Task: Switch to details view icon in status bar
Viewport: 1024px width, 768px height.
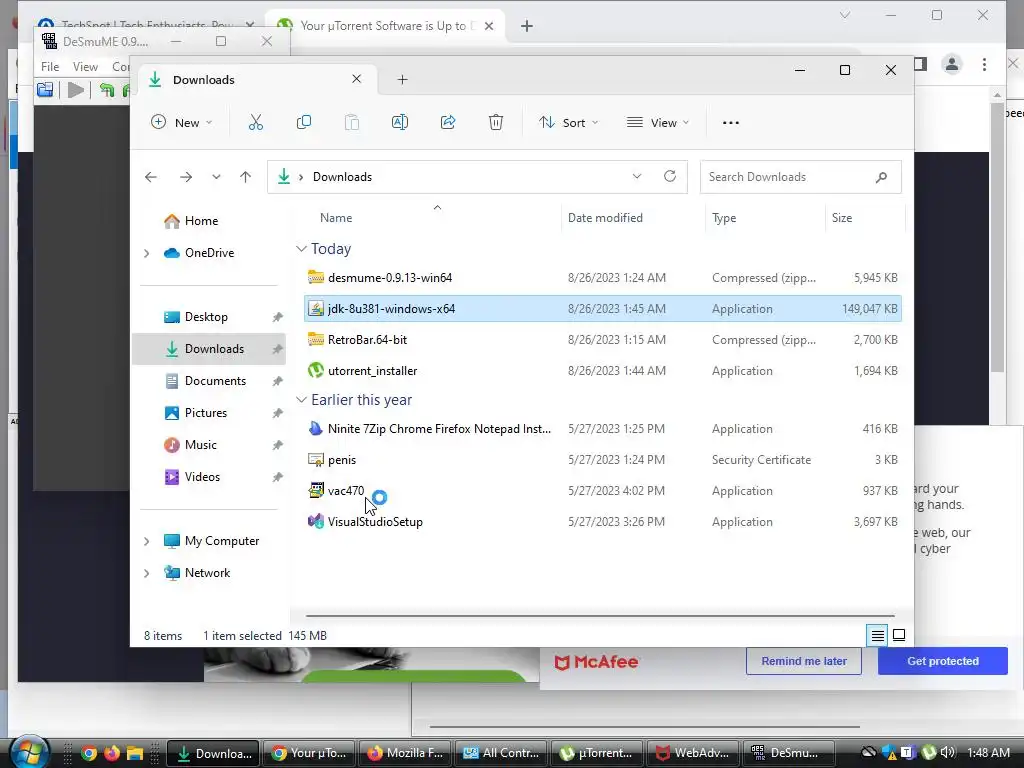Action: point(877,635)
